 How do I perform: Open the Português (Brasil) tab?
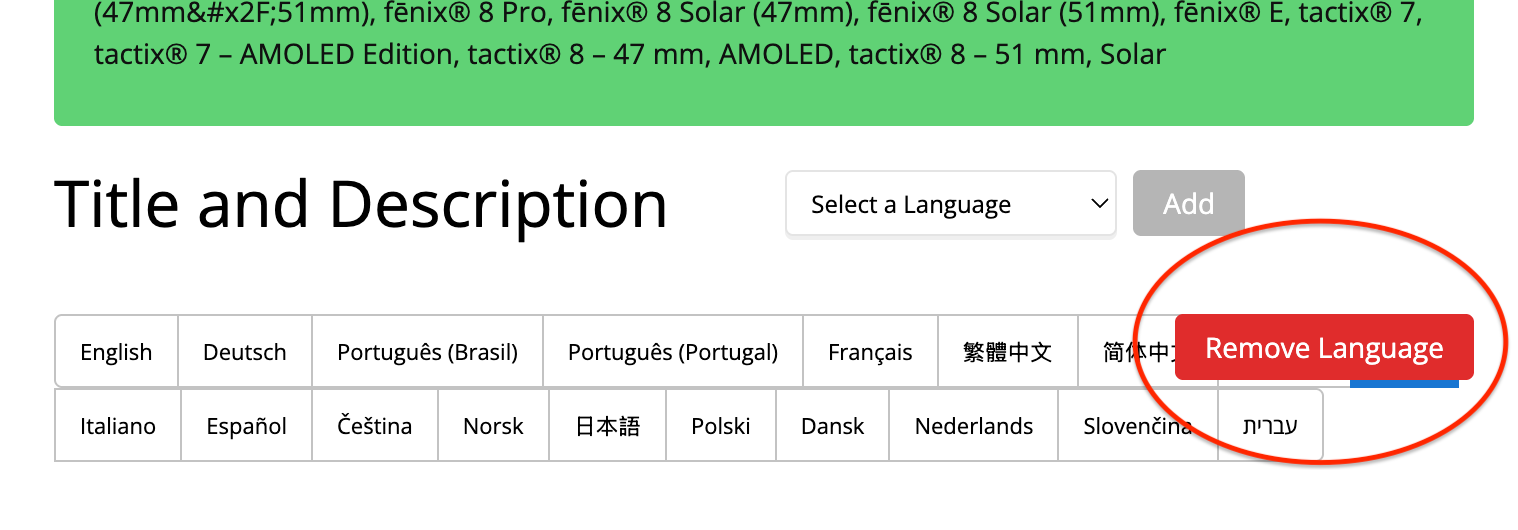[427, 352]
